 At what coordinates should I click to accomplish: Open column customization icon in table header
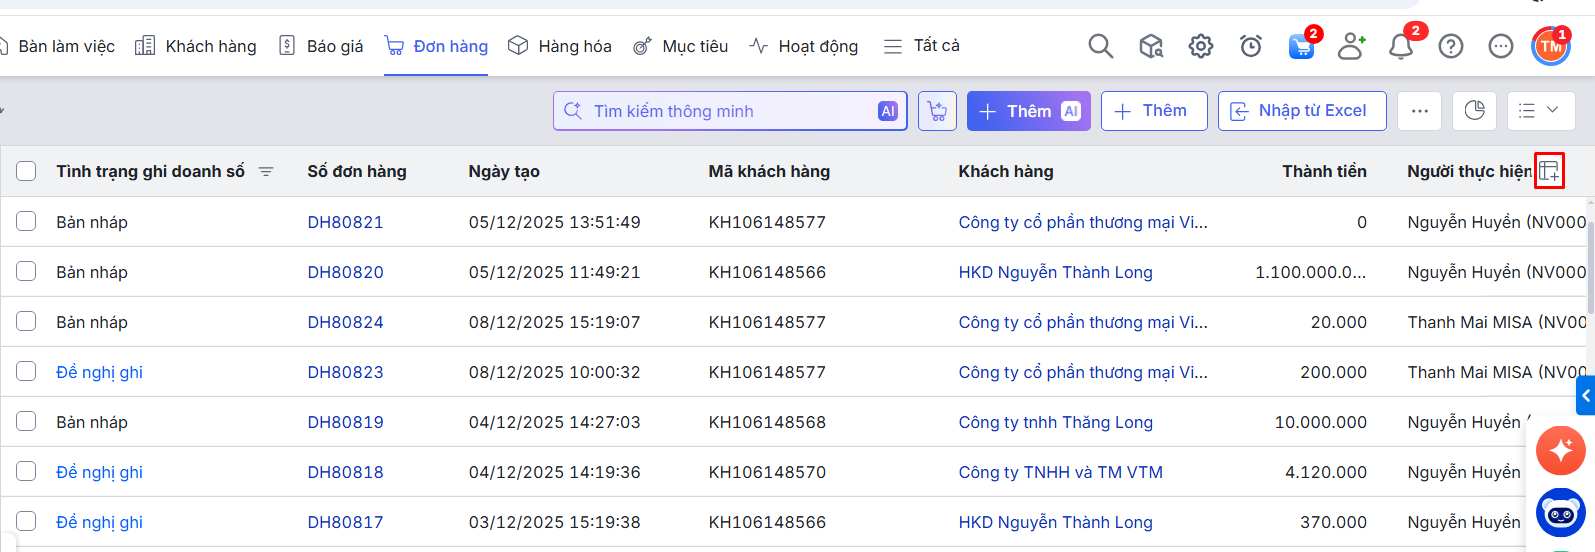pyautogui.click(x=1548, y=171)
